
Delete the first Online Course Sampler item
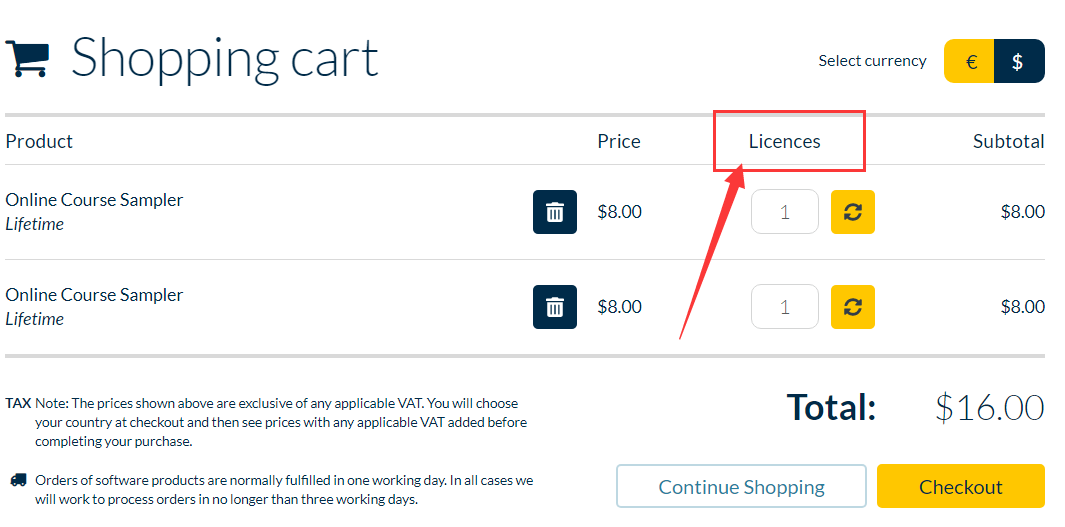(x=555, y=212)
